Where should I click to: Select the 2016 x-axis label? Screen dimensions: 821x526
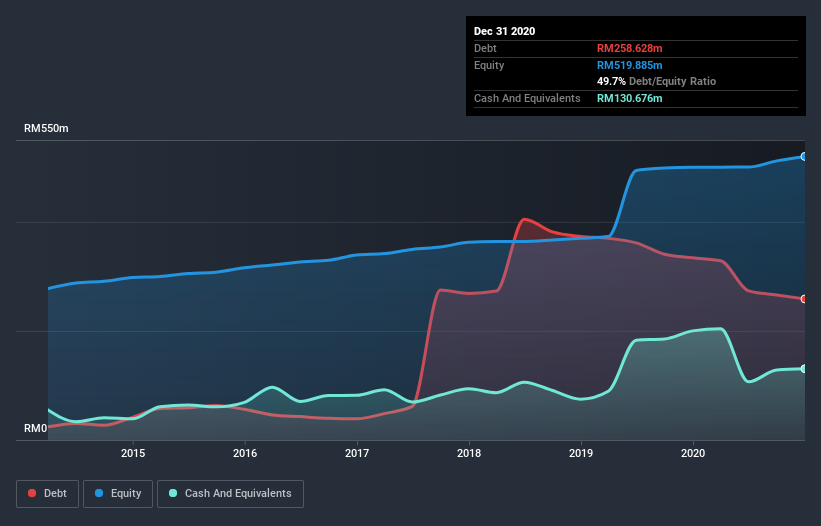pyautogui.click(x=245, y=453)
